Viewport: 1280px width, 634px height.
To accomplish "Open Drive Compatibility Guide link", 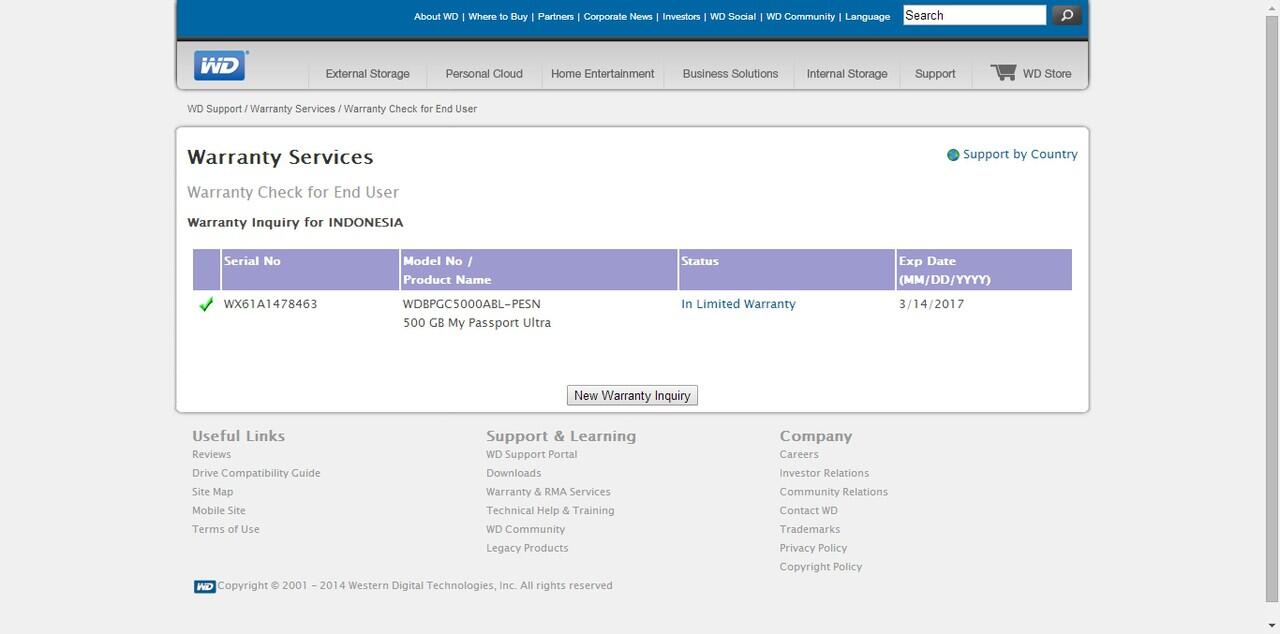I will point(256,473).
